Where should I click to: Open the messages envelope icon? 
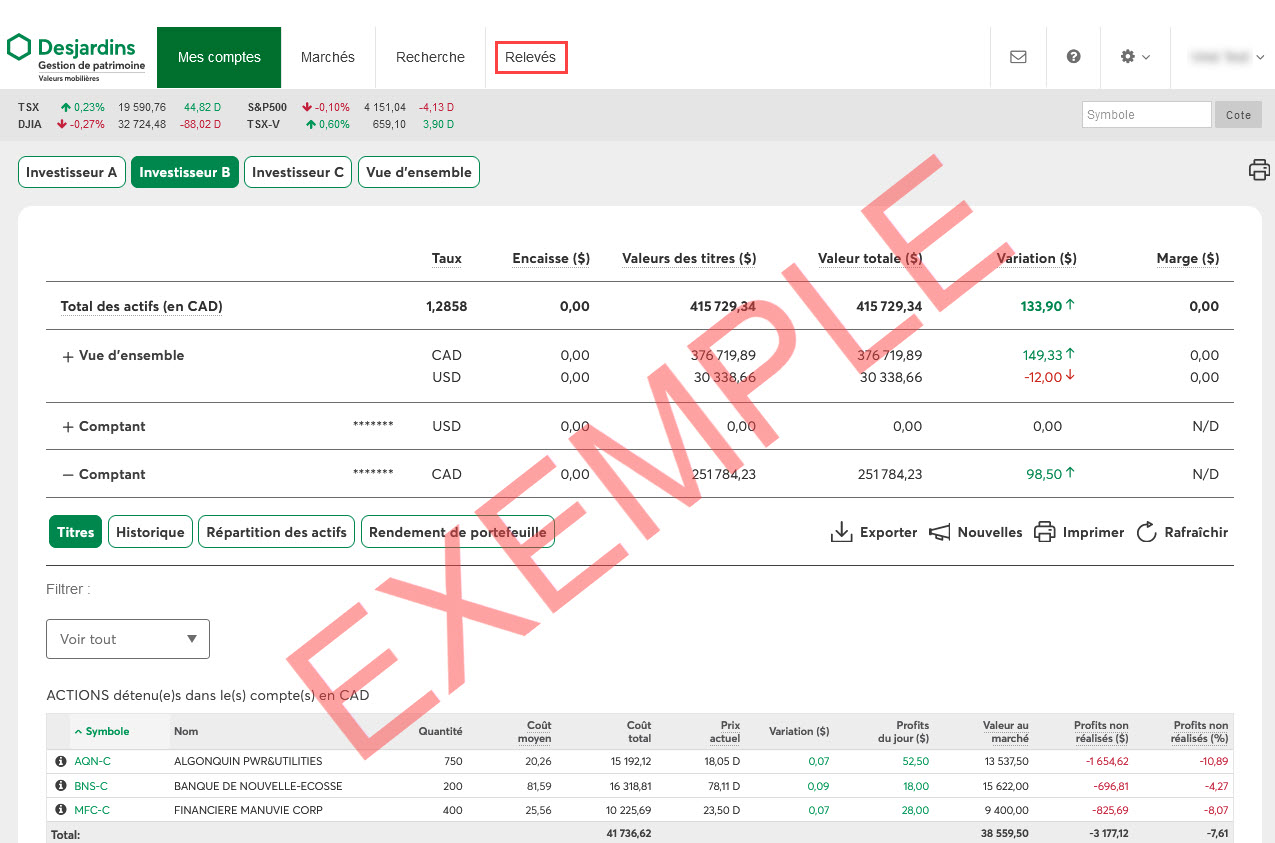[1018, 57]
